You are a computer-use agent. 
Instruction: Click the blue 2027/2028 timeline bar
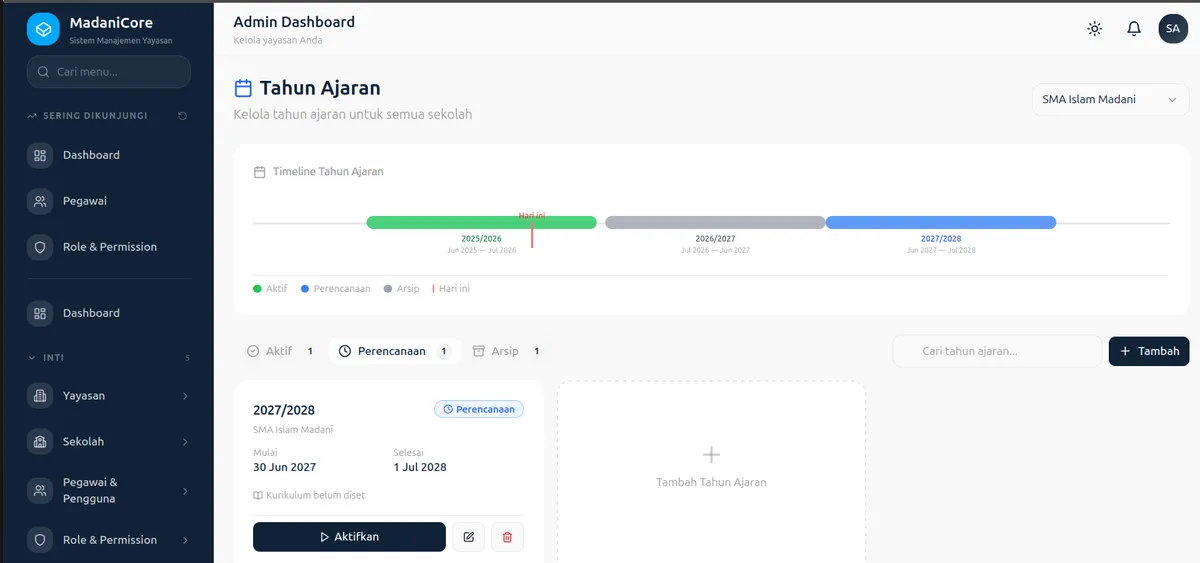point(941,222)
